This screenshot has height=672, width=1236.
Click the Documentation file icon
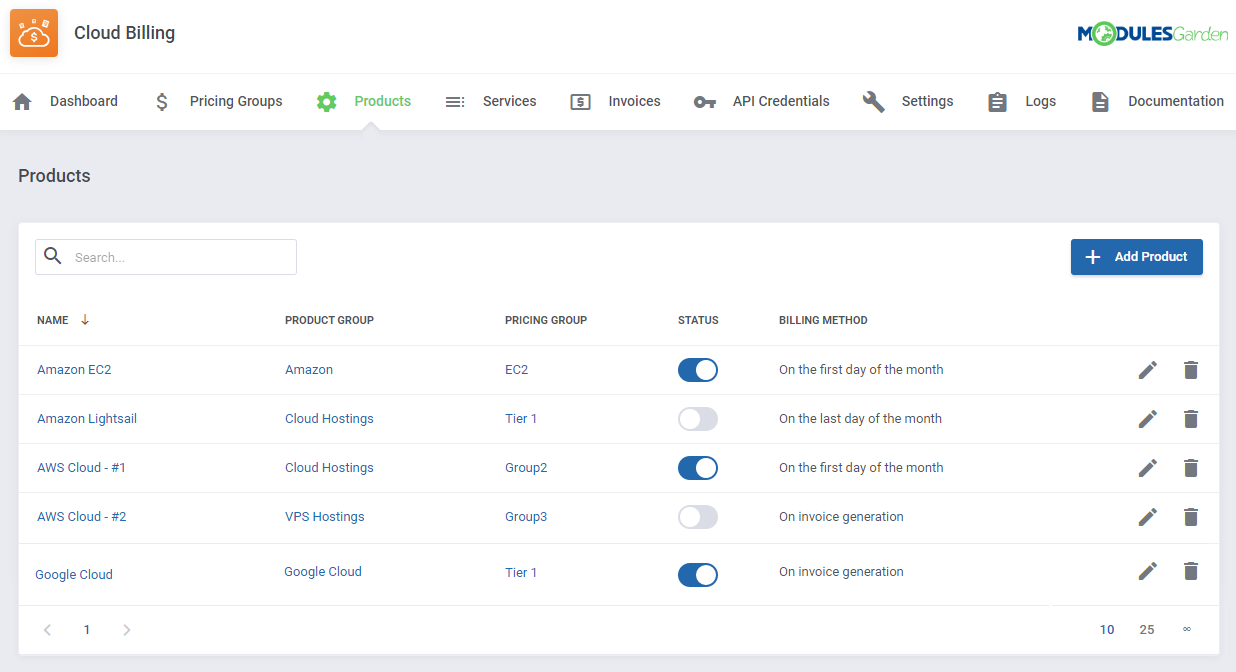pos(1100,101)
